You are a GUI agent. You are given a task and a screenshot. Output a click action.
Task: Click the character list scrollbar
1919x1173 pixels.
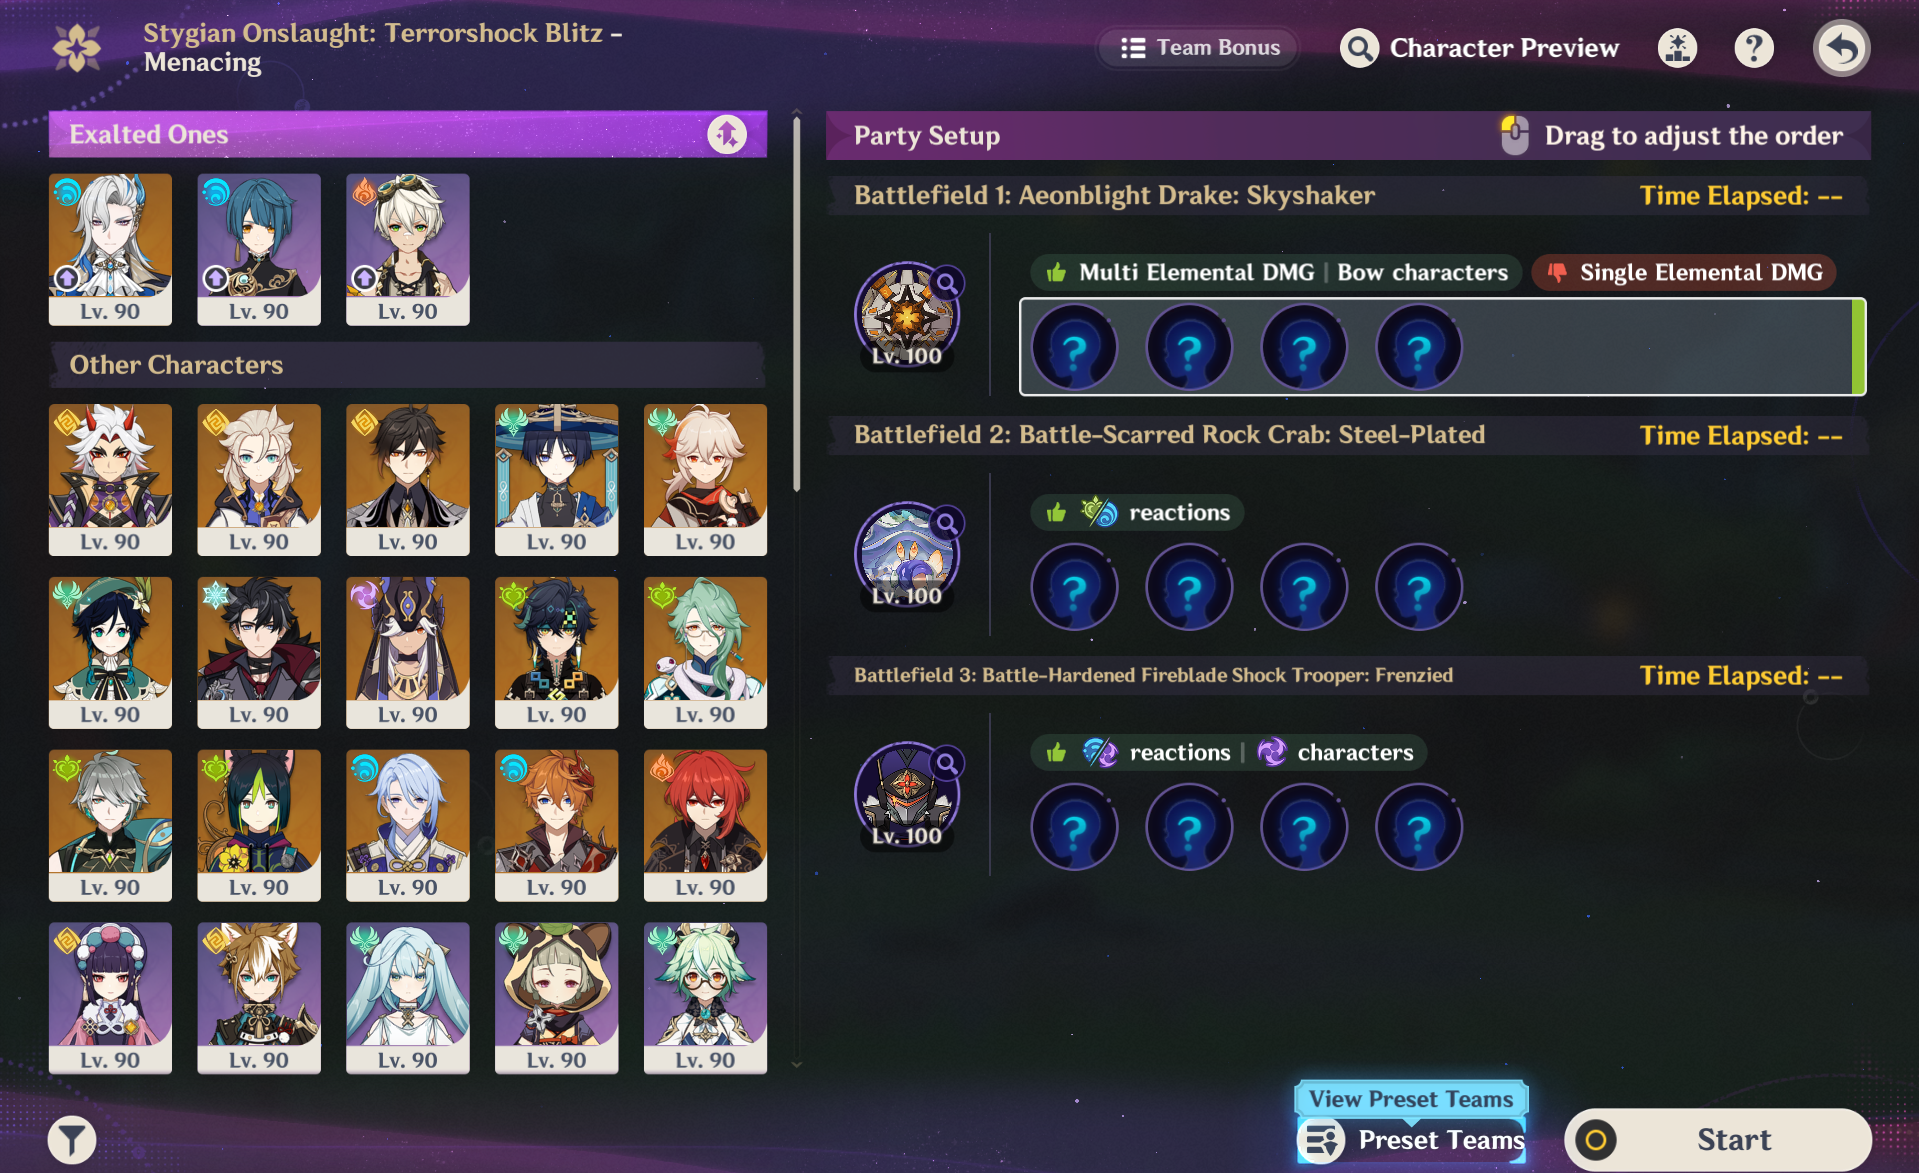click(x=796, y=305)
